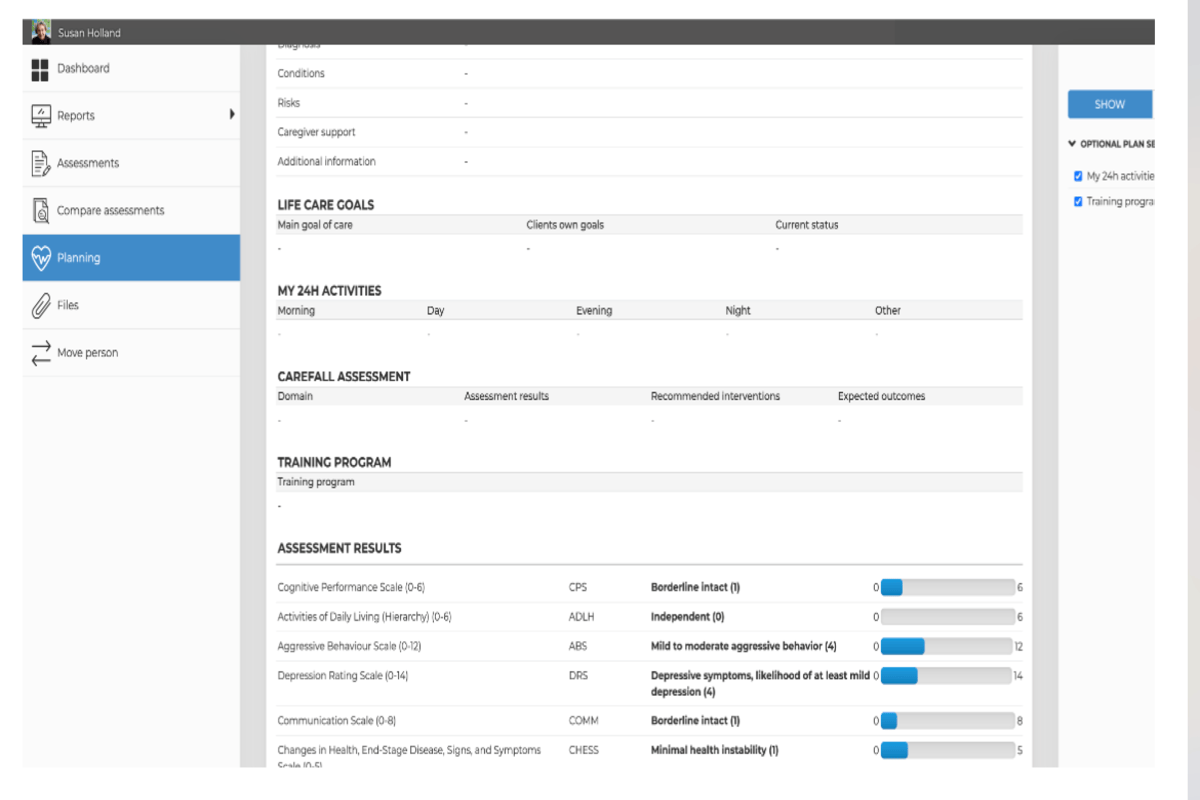Viewport: 1200px width, 800px height.
Task: Expand the Reports submenu arrow
Action: (232, 114)
